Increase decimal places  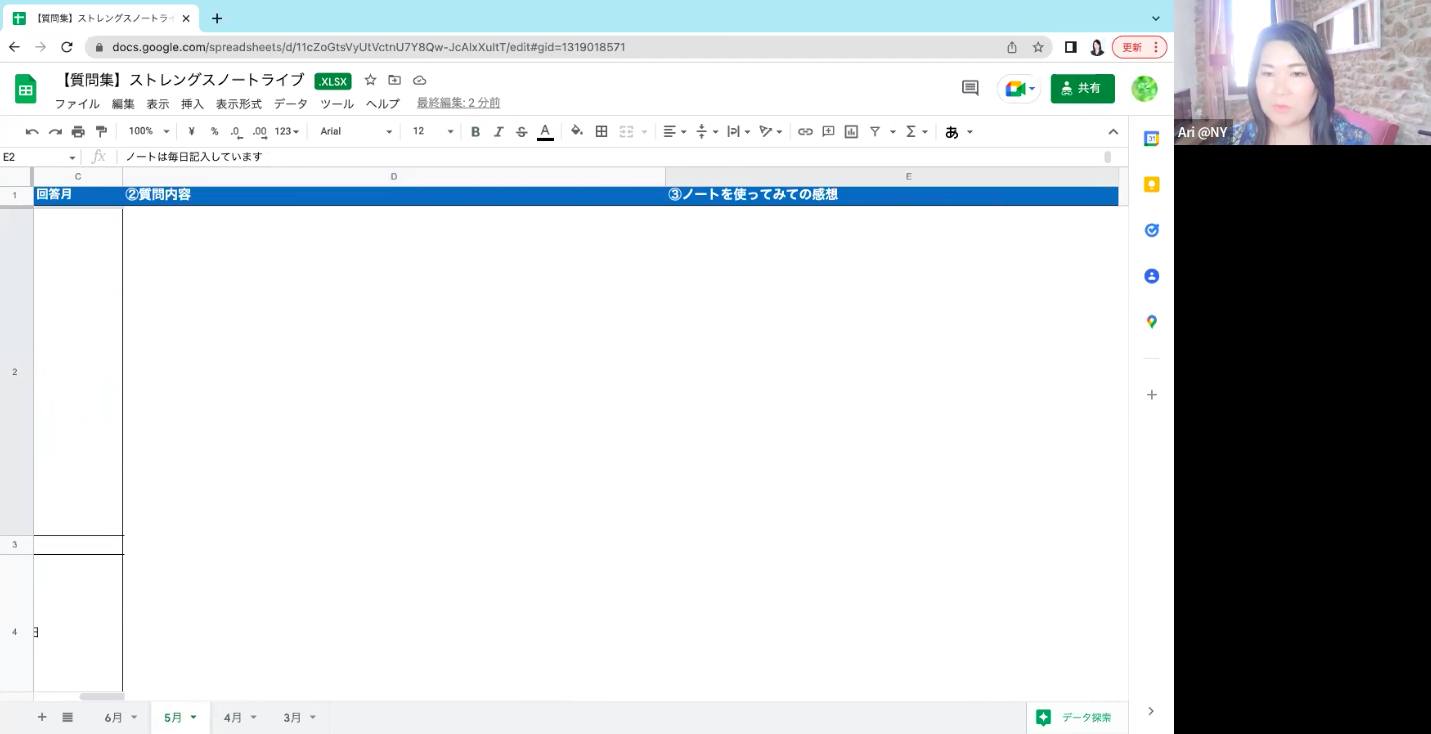coord(260,131)
